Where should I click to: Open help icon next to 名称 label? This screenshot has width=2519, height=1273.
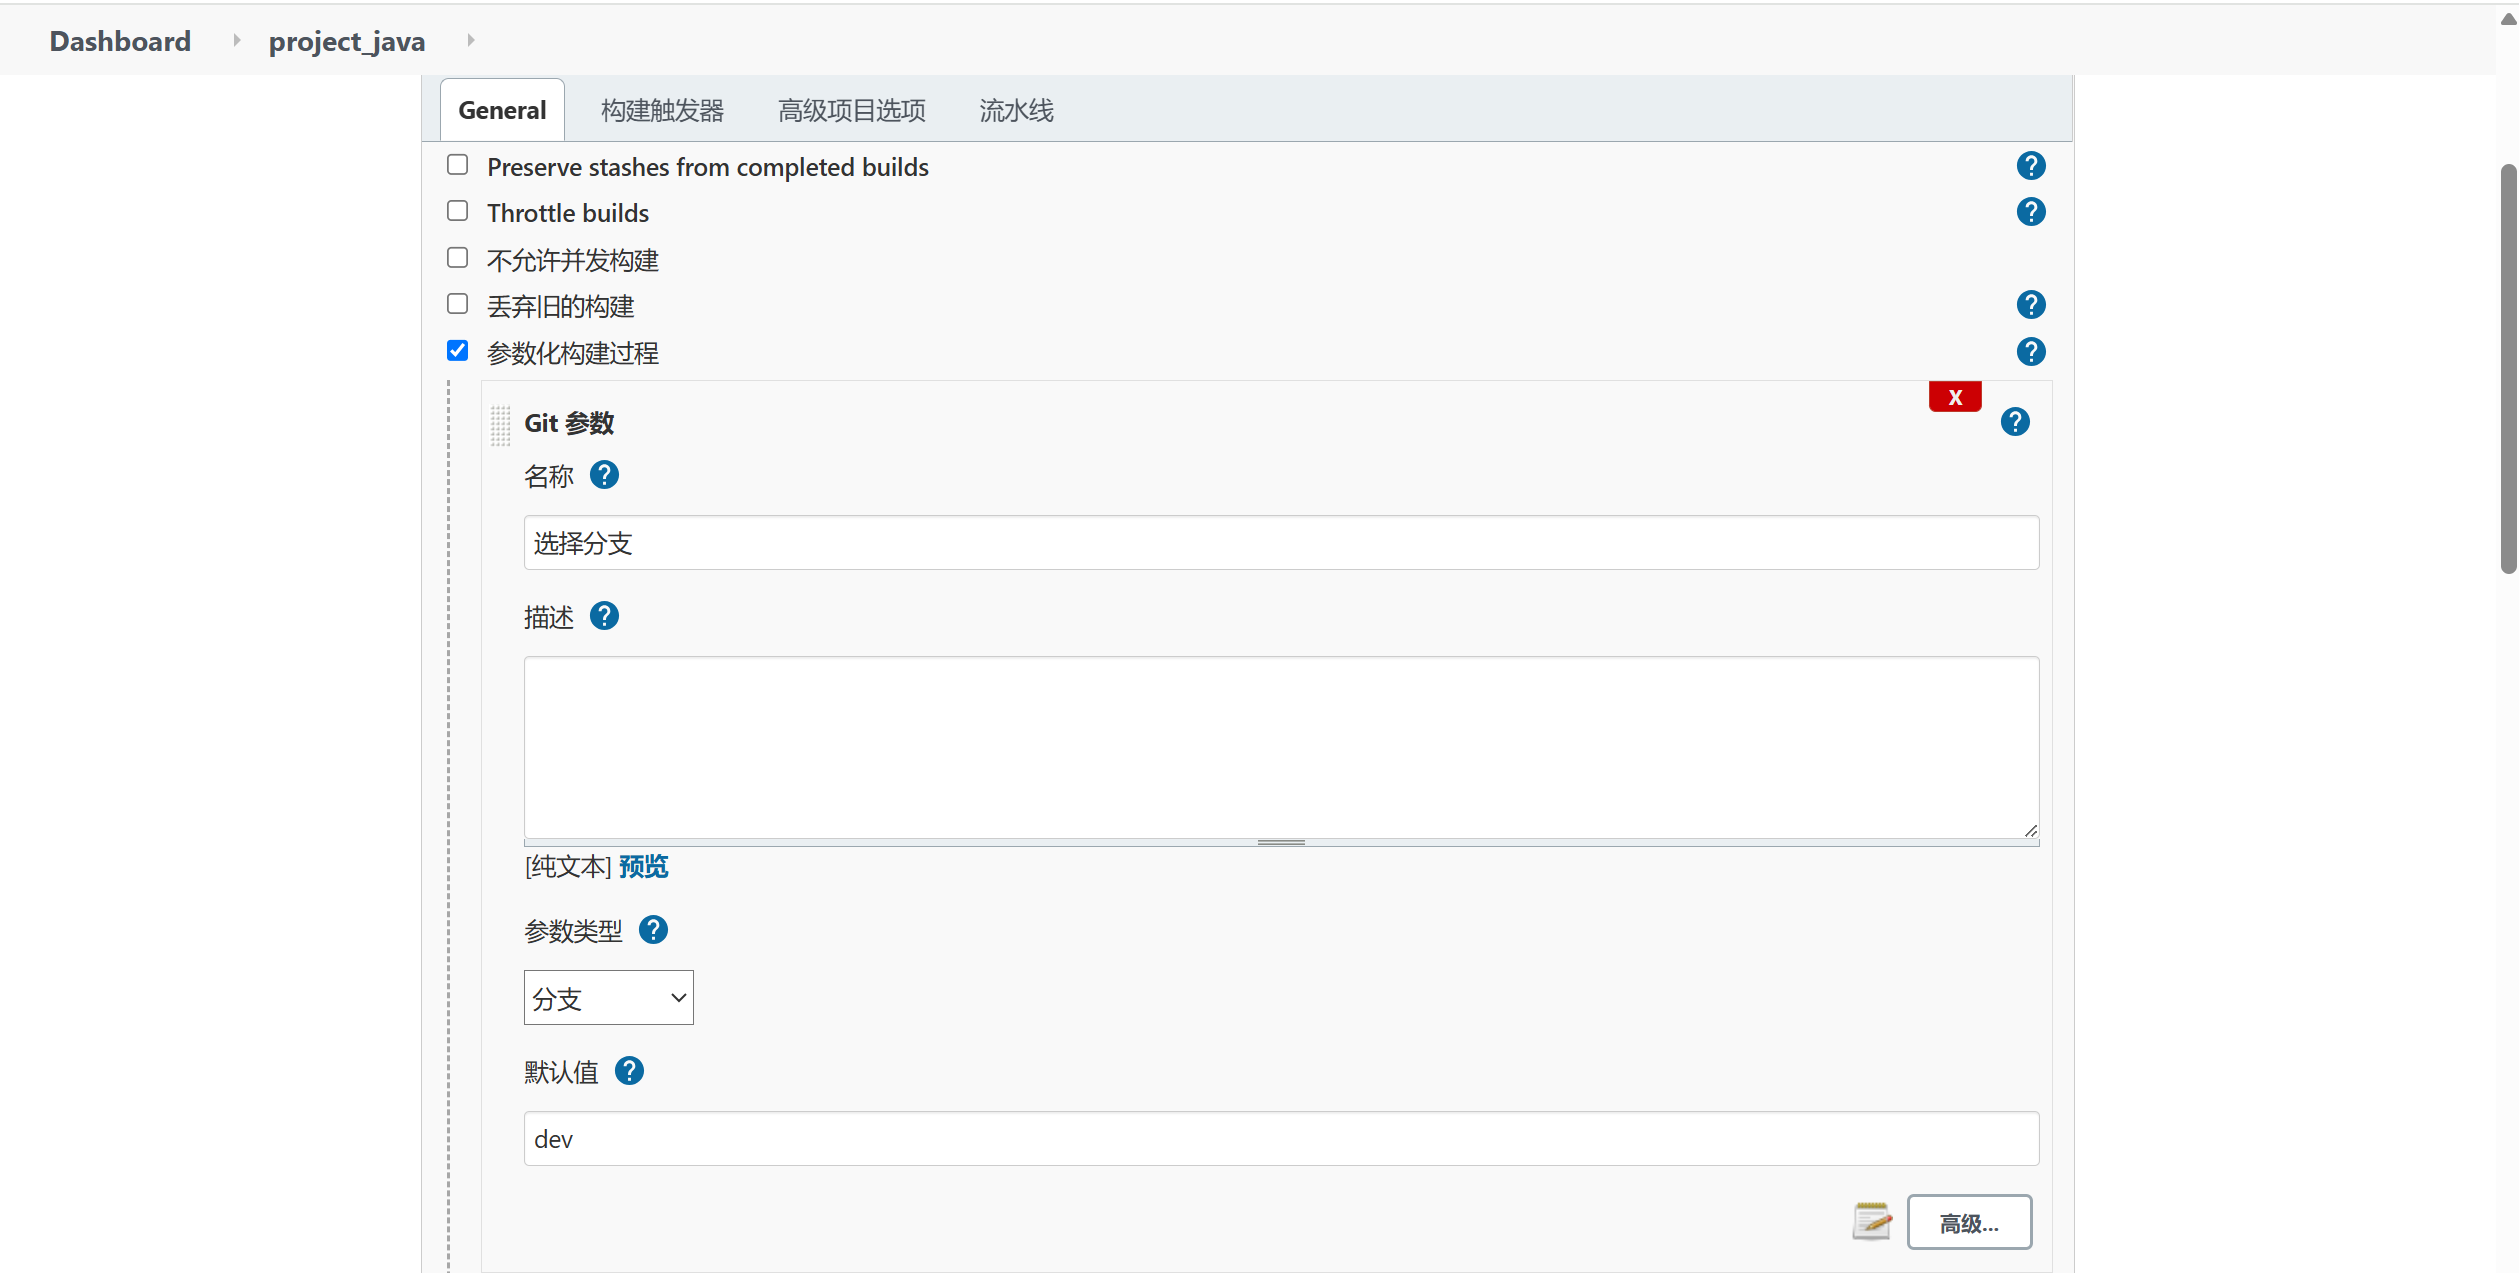pyautogui.click(x=604, y=475)
